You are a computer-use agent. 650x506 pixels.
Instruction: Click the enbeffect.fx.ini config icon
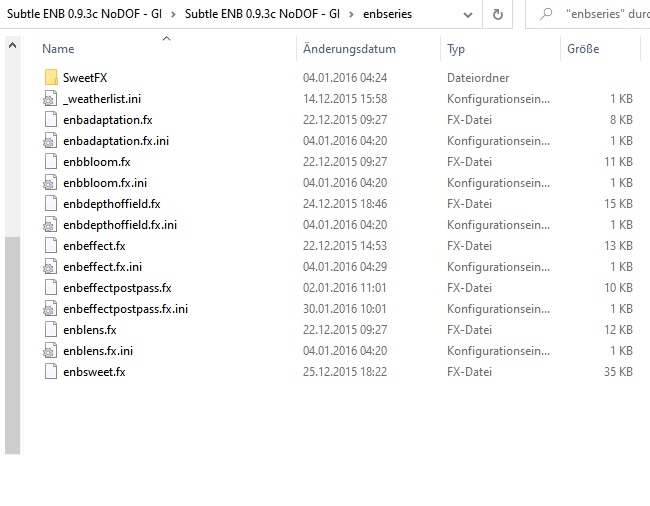[x=51, y=267]
